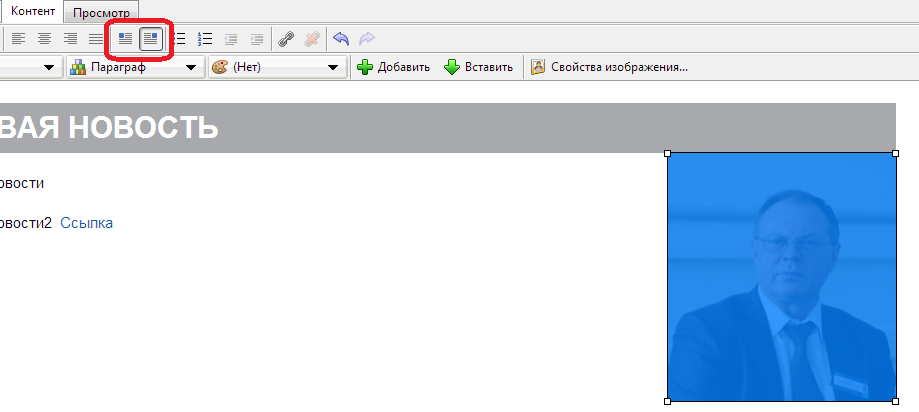Increase the paragraph indent
Image resolution: width=919 pixels, height=412 pixels.
tap(257, 39)
